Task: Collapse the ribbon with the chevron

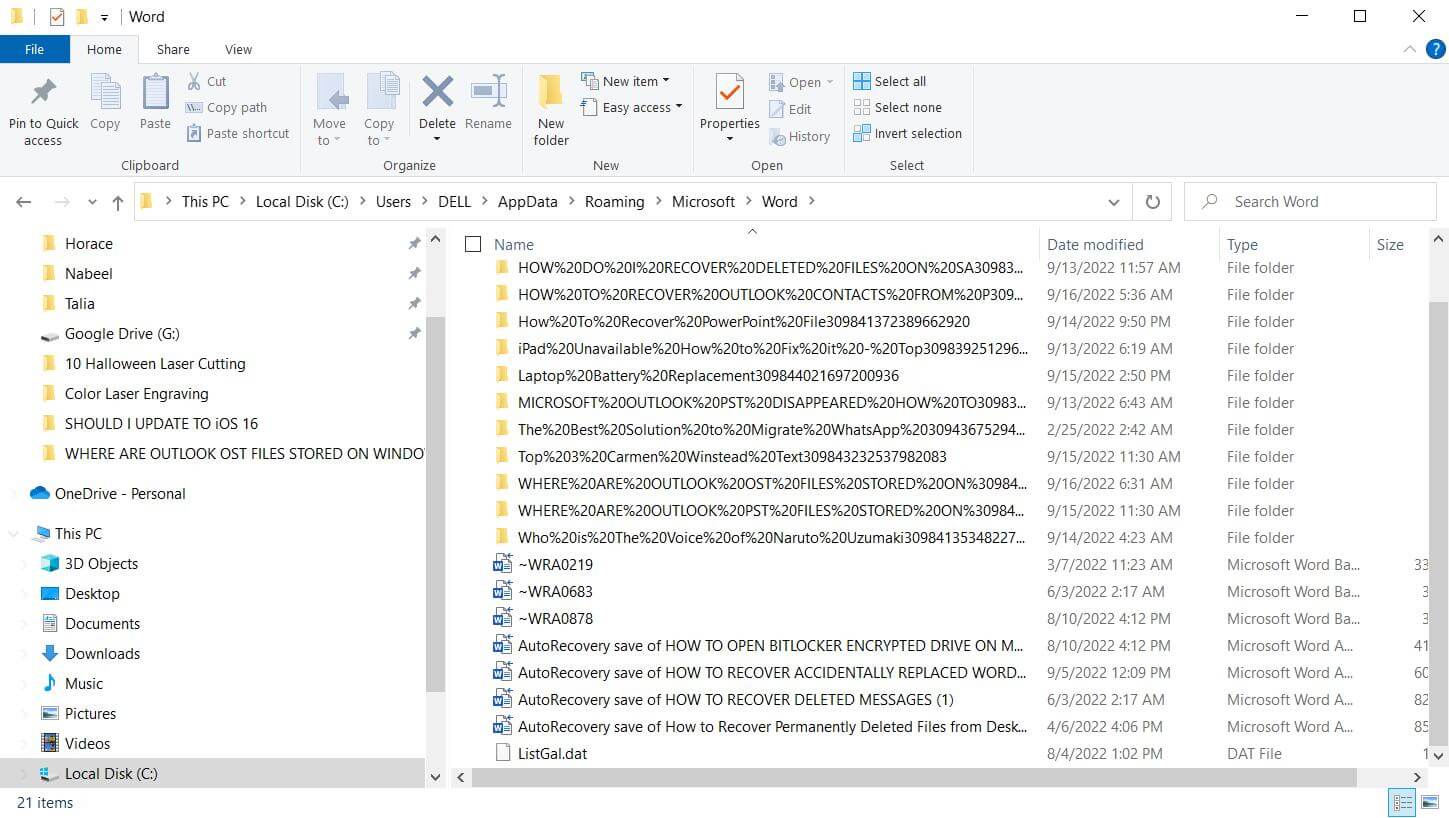Action: [1409, 49]
